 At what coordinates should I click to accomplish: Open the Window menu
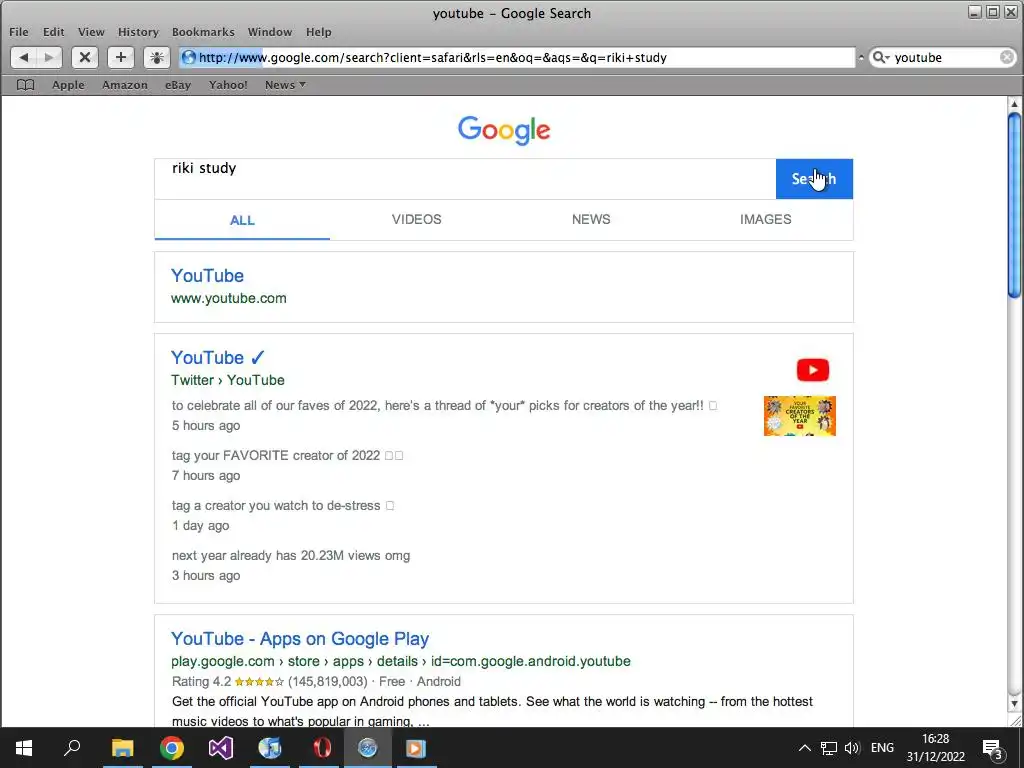coord(270,32)
